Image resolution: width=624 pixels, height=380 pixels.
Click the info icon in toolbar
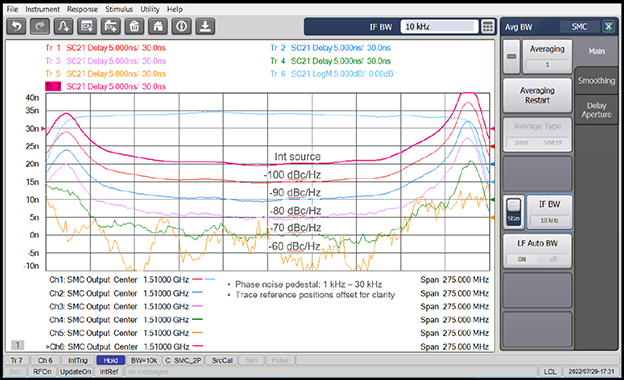point(181,27)
